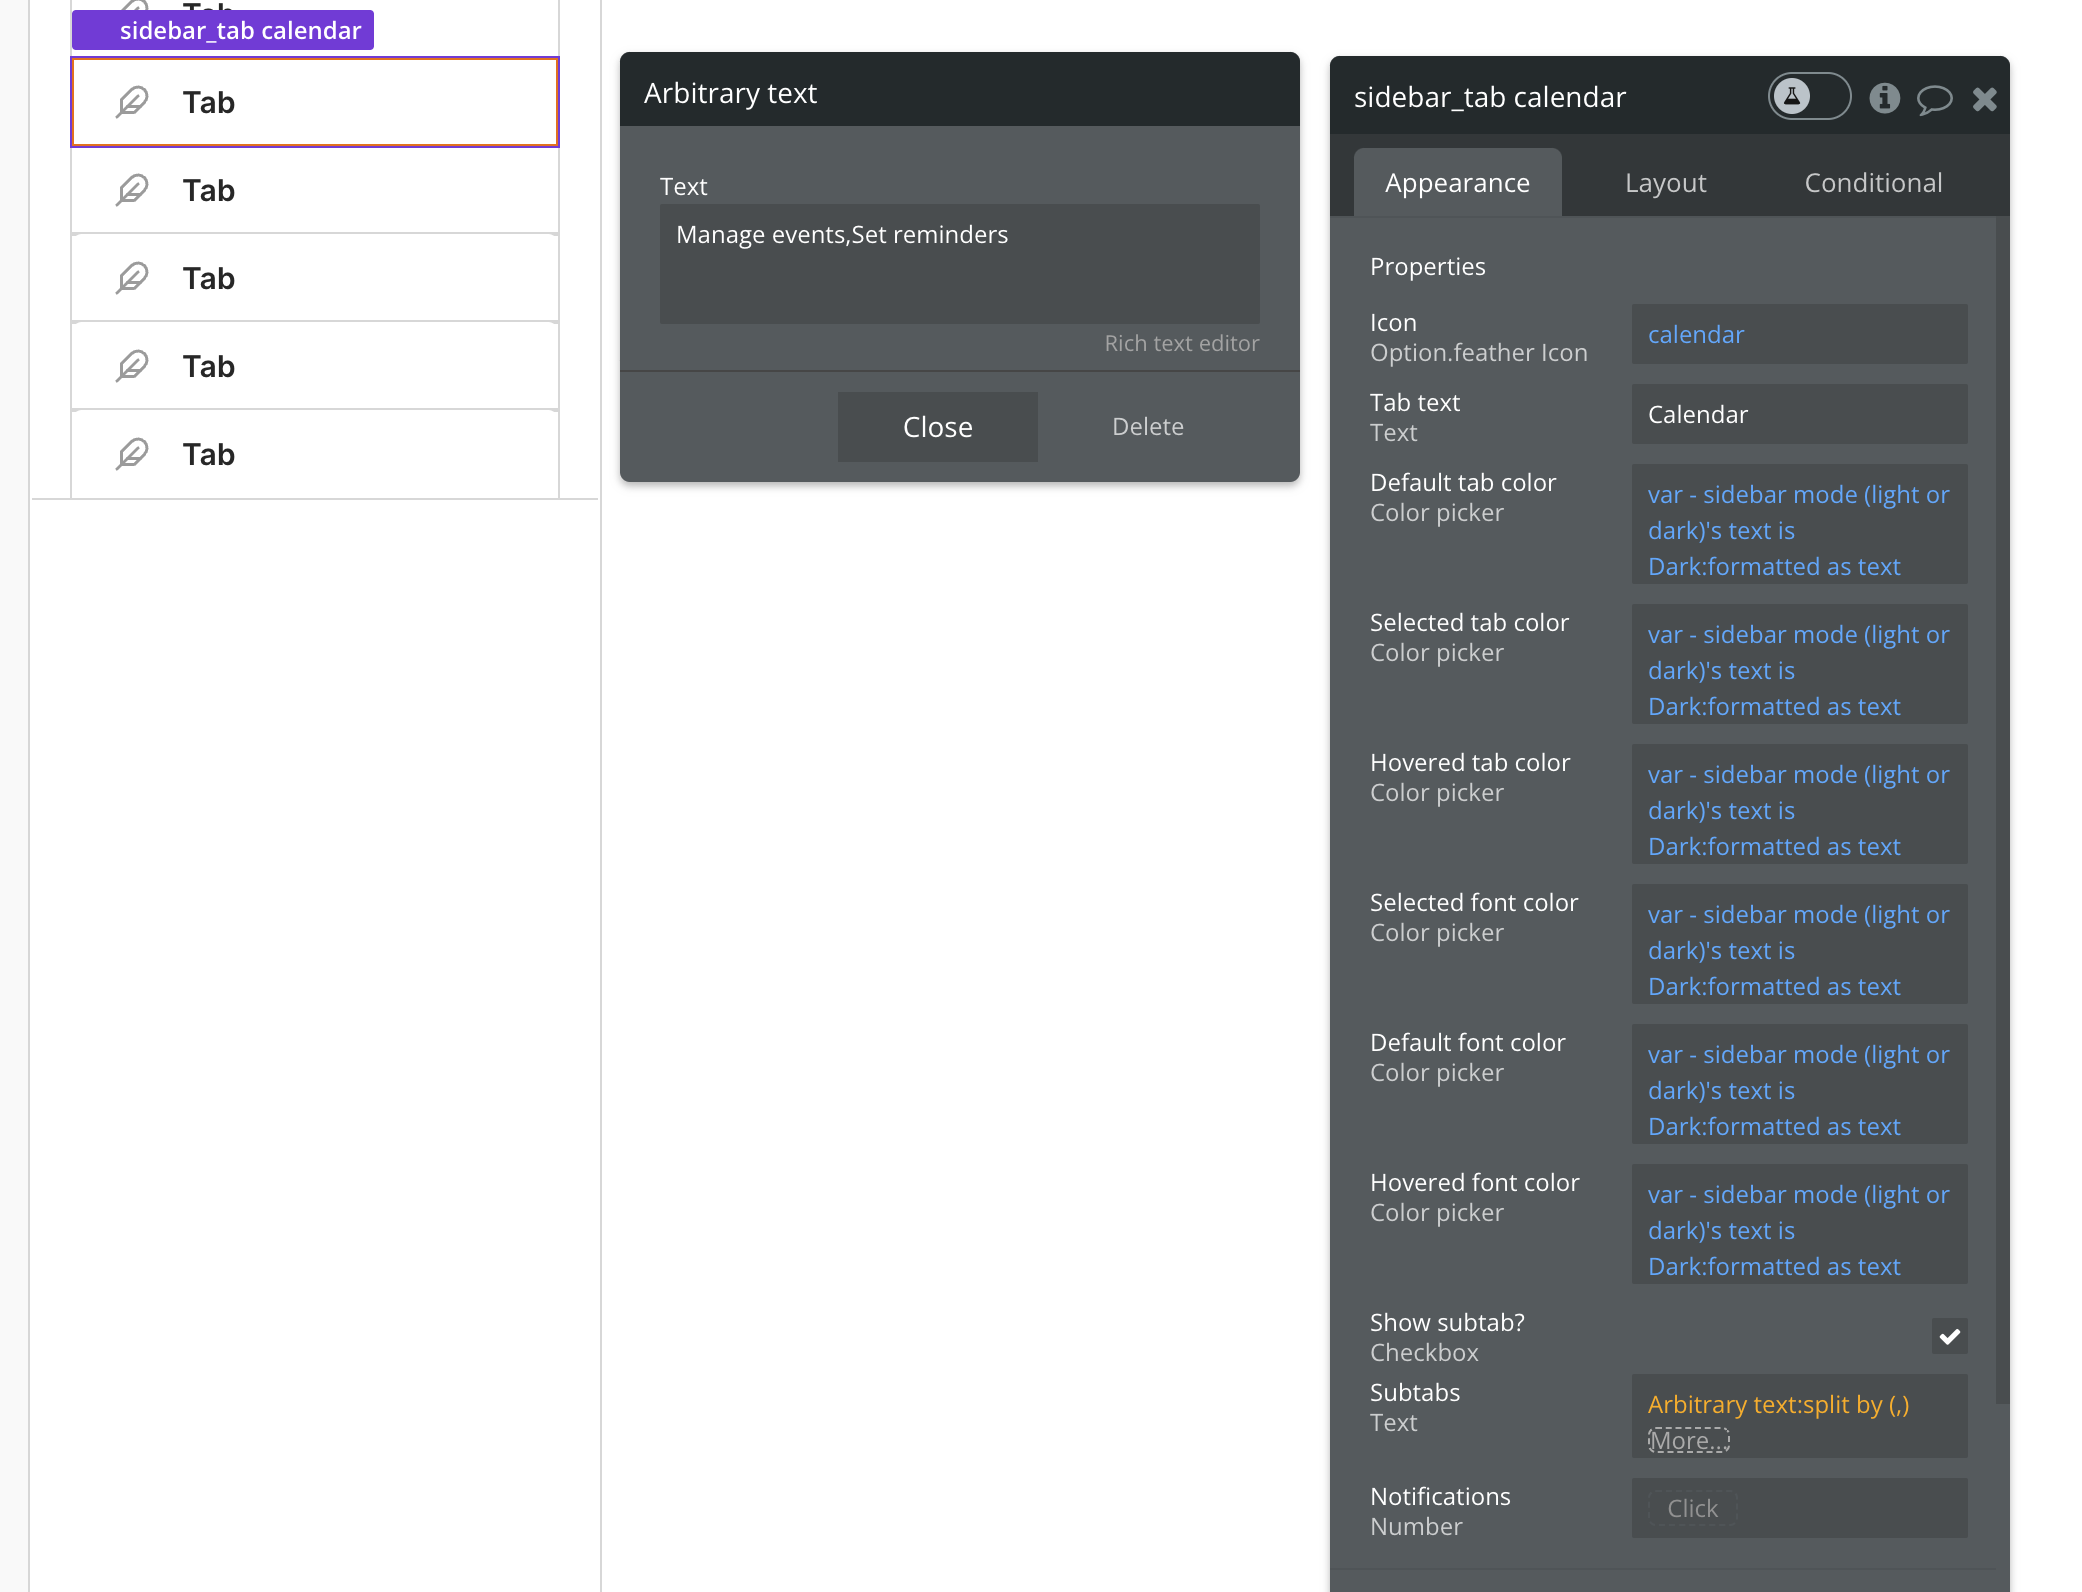Close the sidebar_tab calendar property panel

pyautogui.click(x=1985, y=98)
